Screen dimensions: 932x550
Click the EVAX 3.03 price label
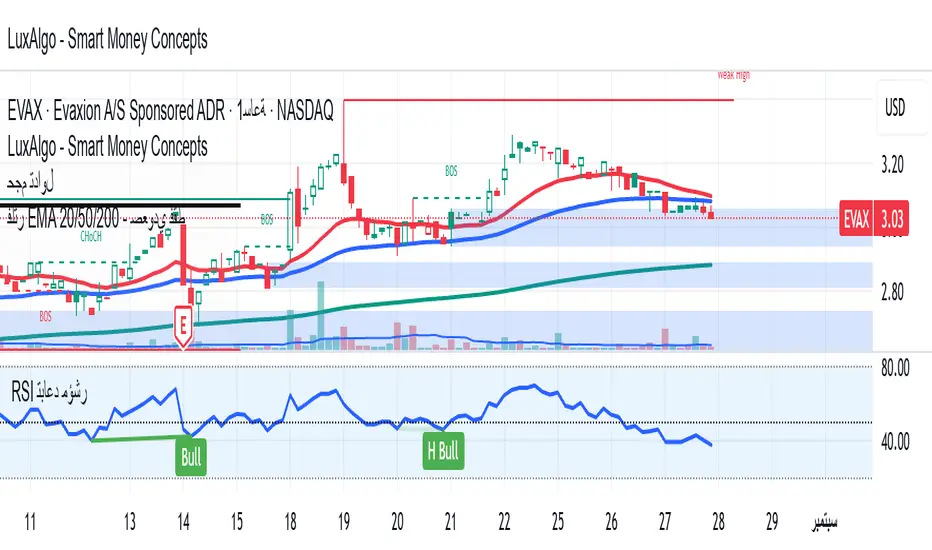click(874, 219)
